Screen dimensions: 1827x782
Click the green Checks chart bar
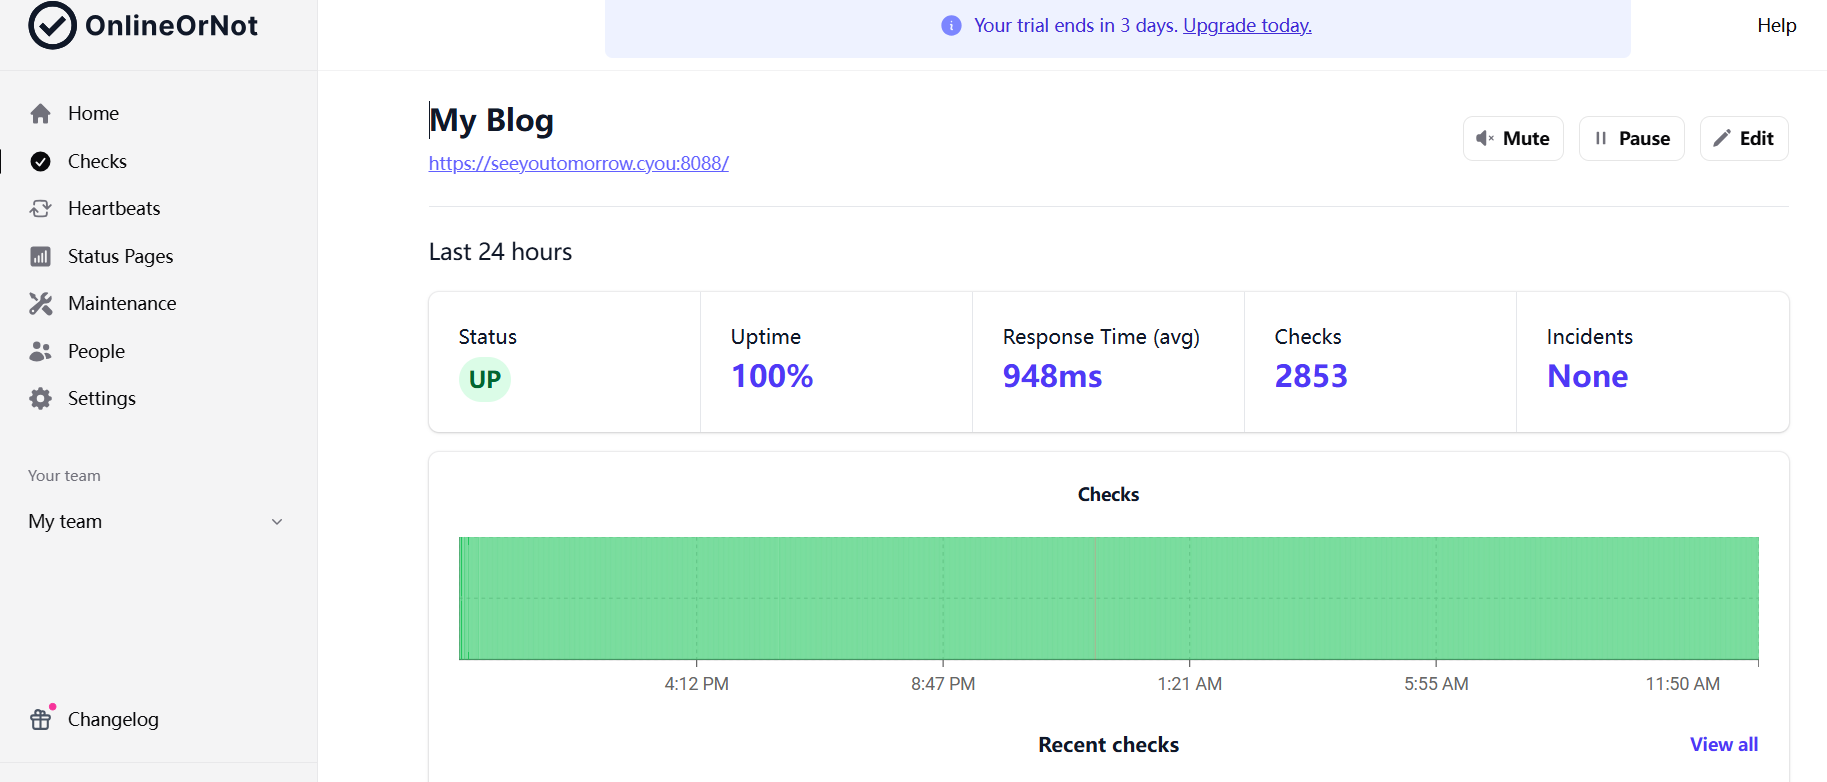pos(1108,598)
